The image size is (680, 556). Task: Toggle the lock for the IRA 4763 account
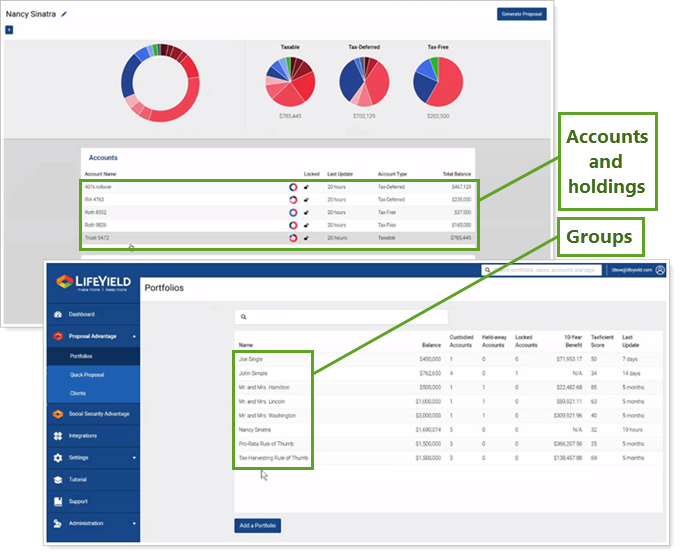coord(307,199)
